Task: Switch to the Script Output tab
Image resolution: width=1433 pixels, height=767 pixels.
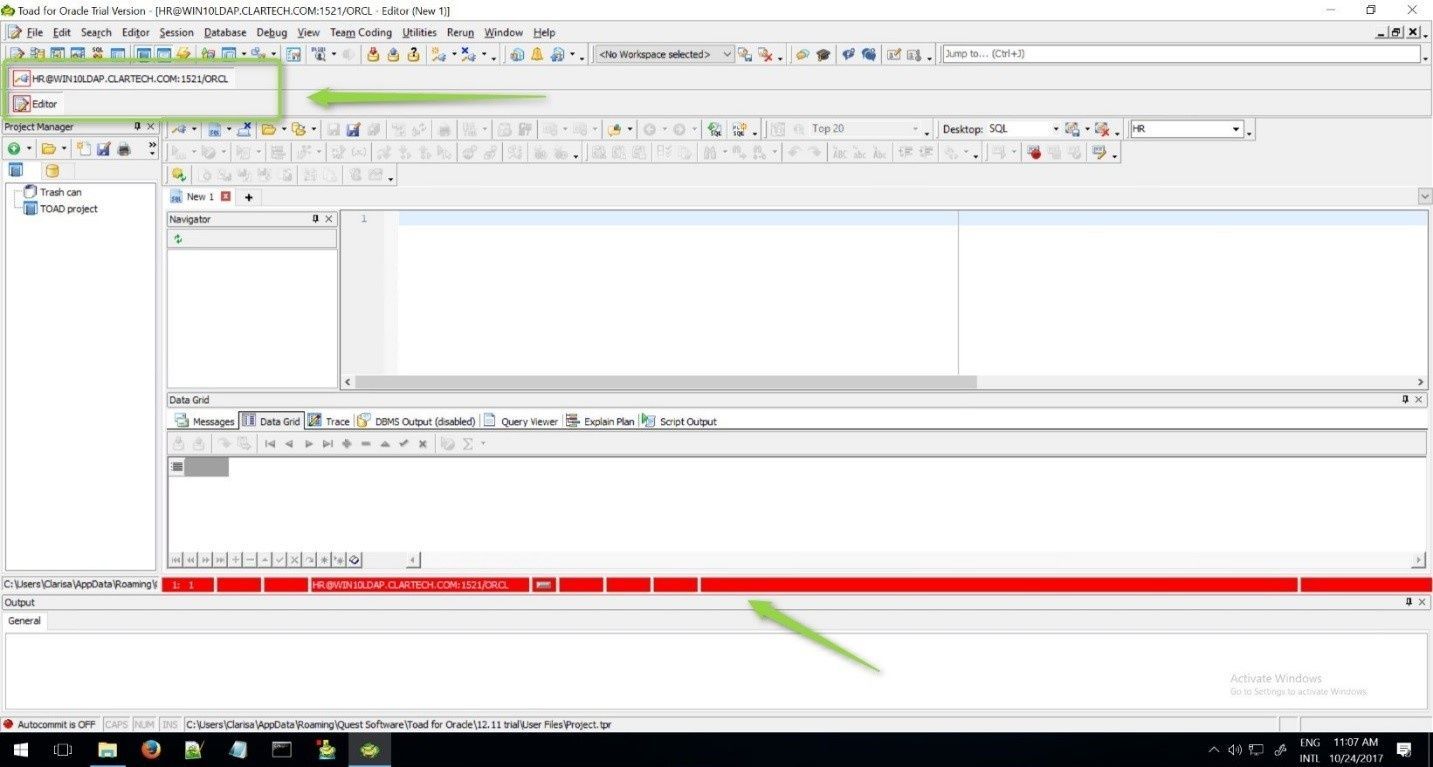Action: 679,421
